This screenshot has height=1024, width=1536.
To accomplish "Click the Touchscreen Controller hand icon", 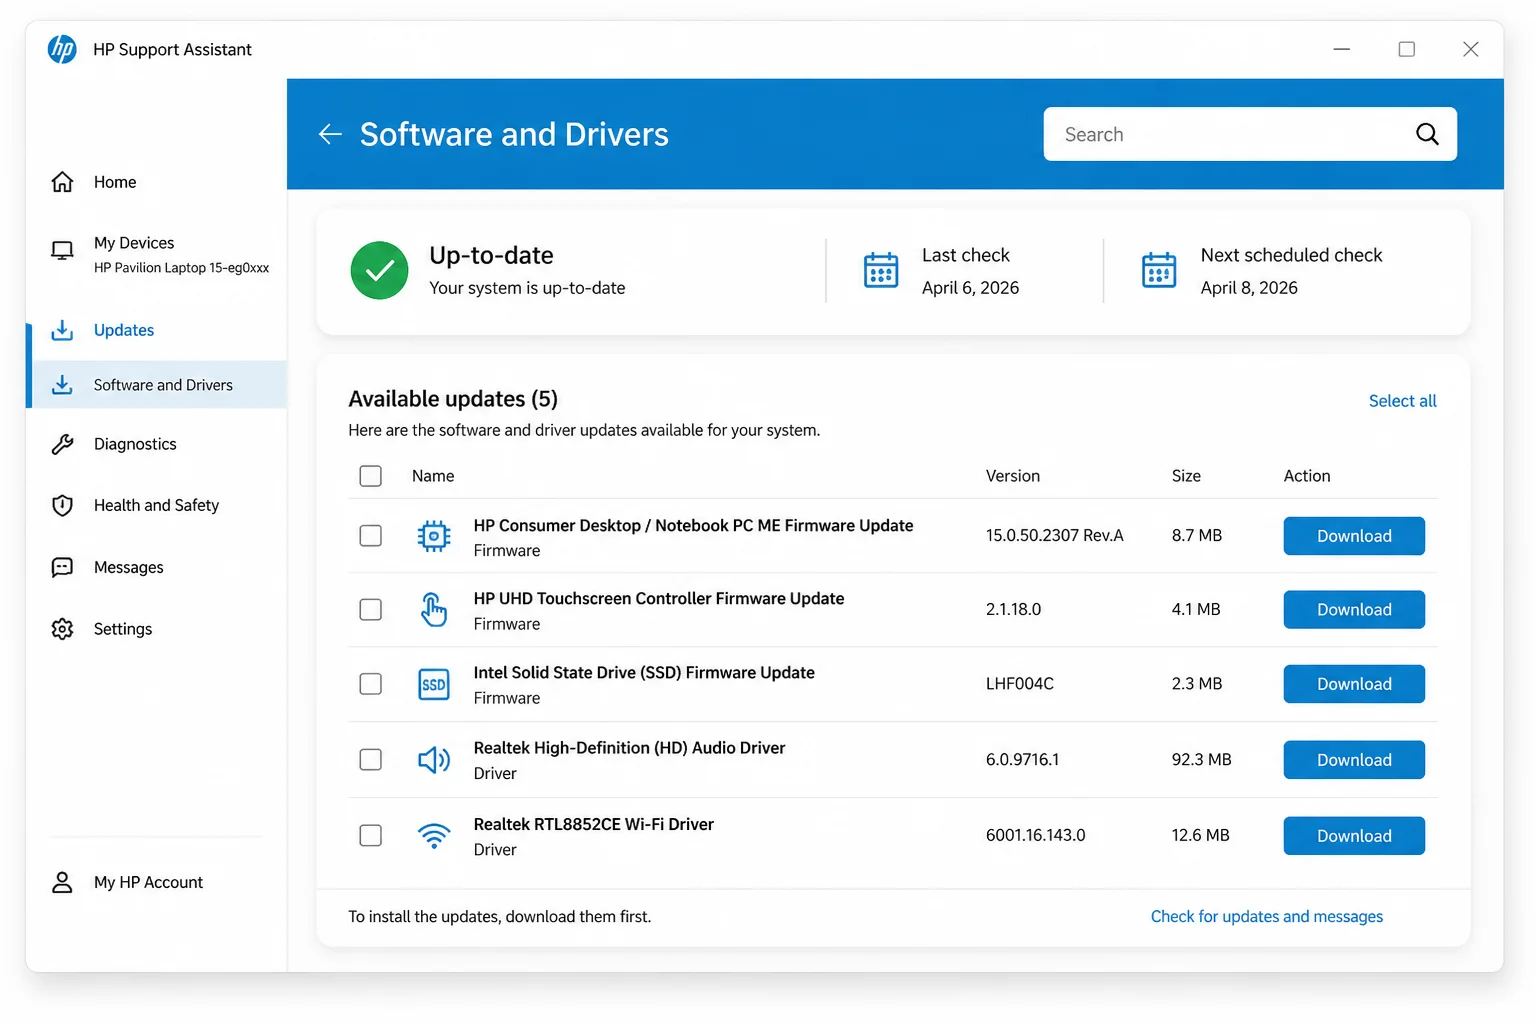I will click(434, 610).
